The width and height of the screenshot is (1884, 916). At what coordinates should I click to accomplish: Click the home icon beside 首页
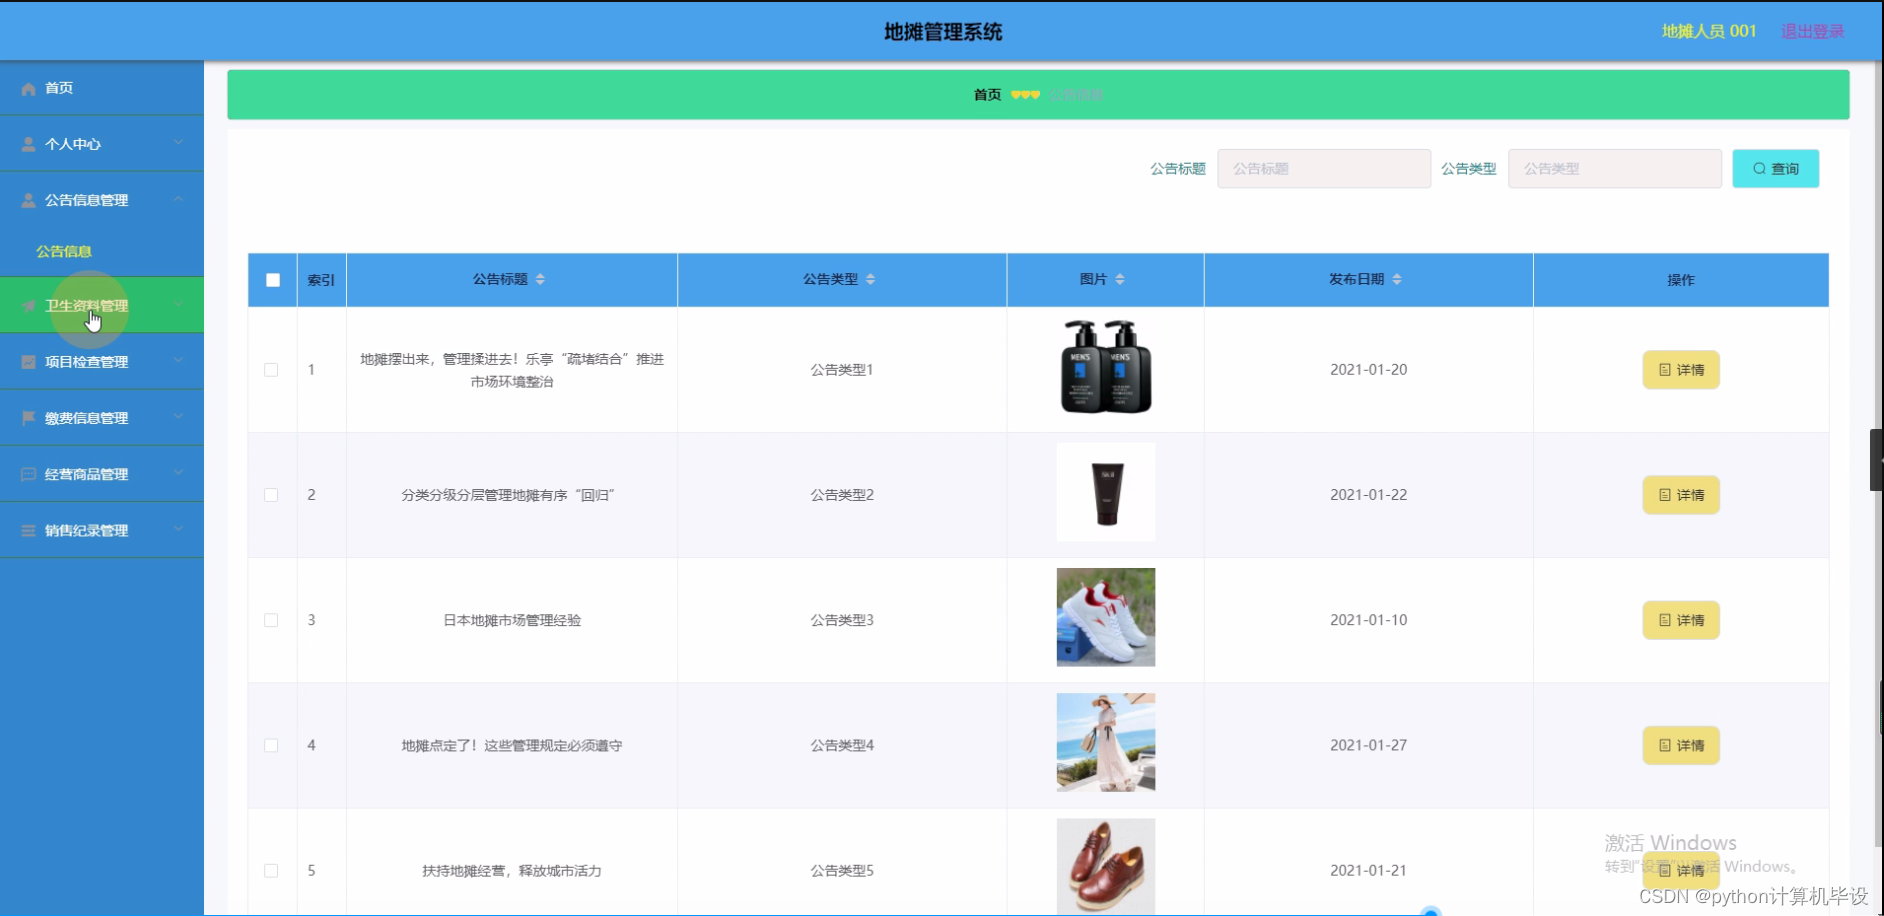coord(28,88)
